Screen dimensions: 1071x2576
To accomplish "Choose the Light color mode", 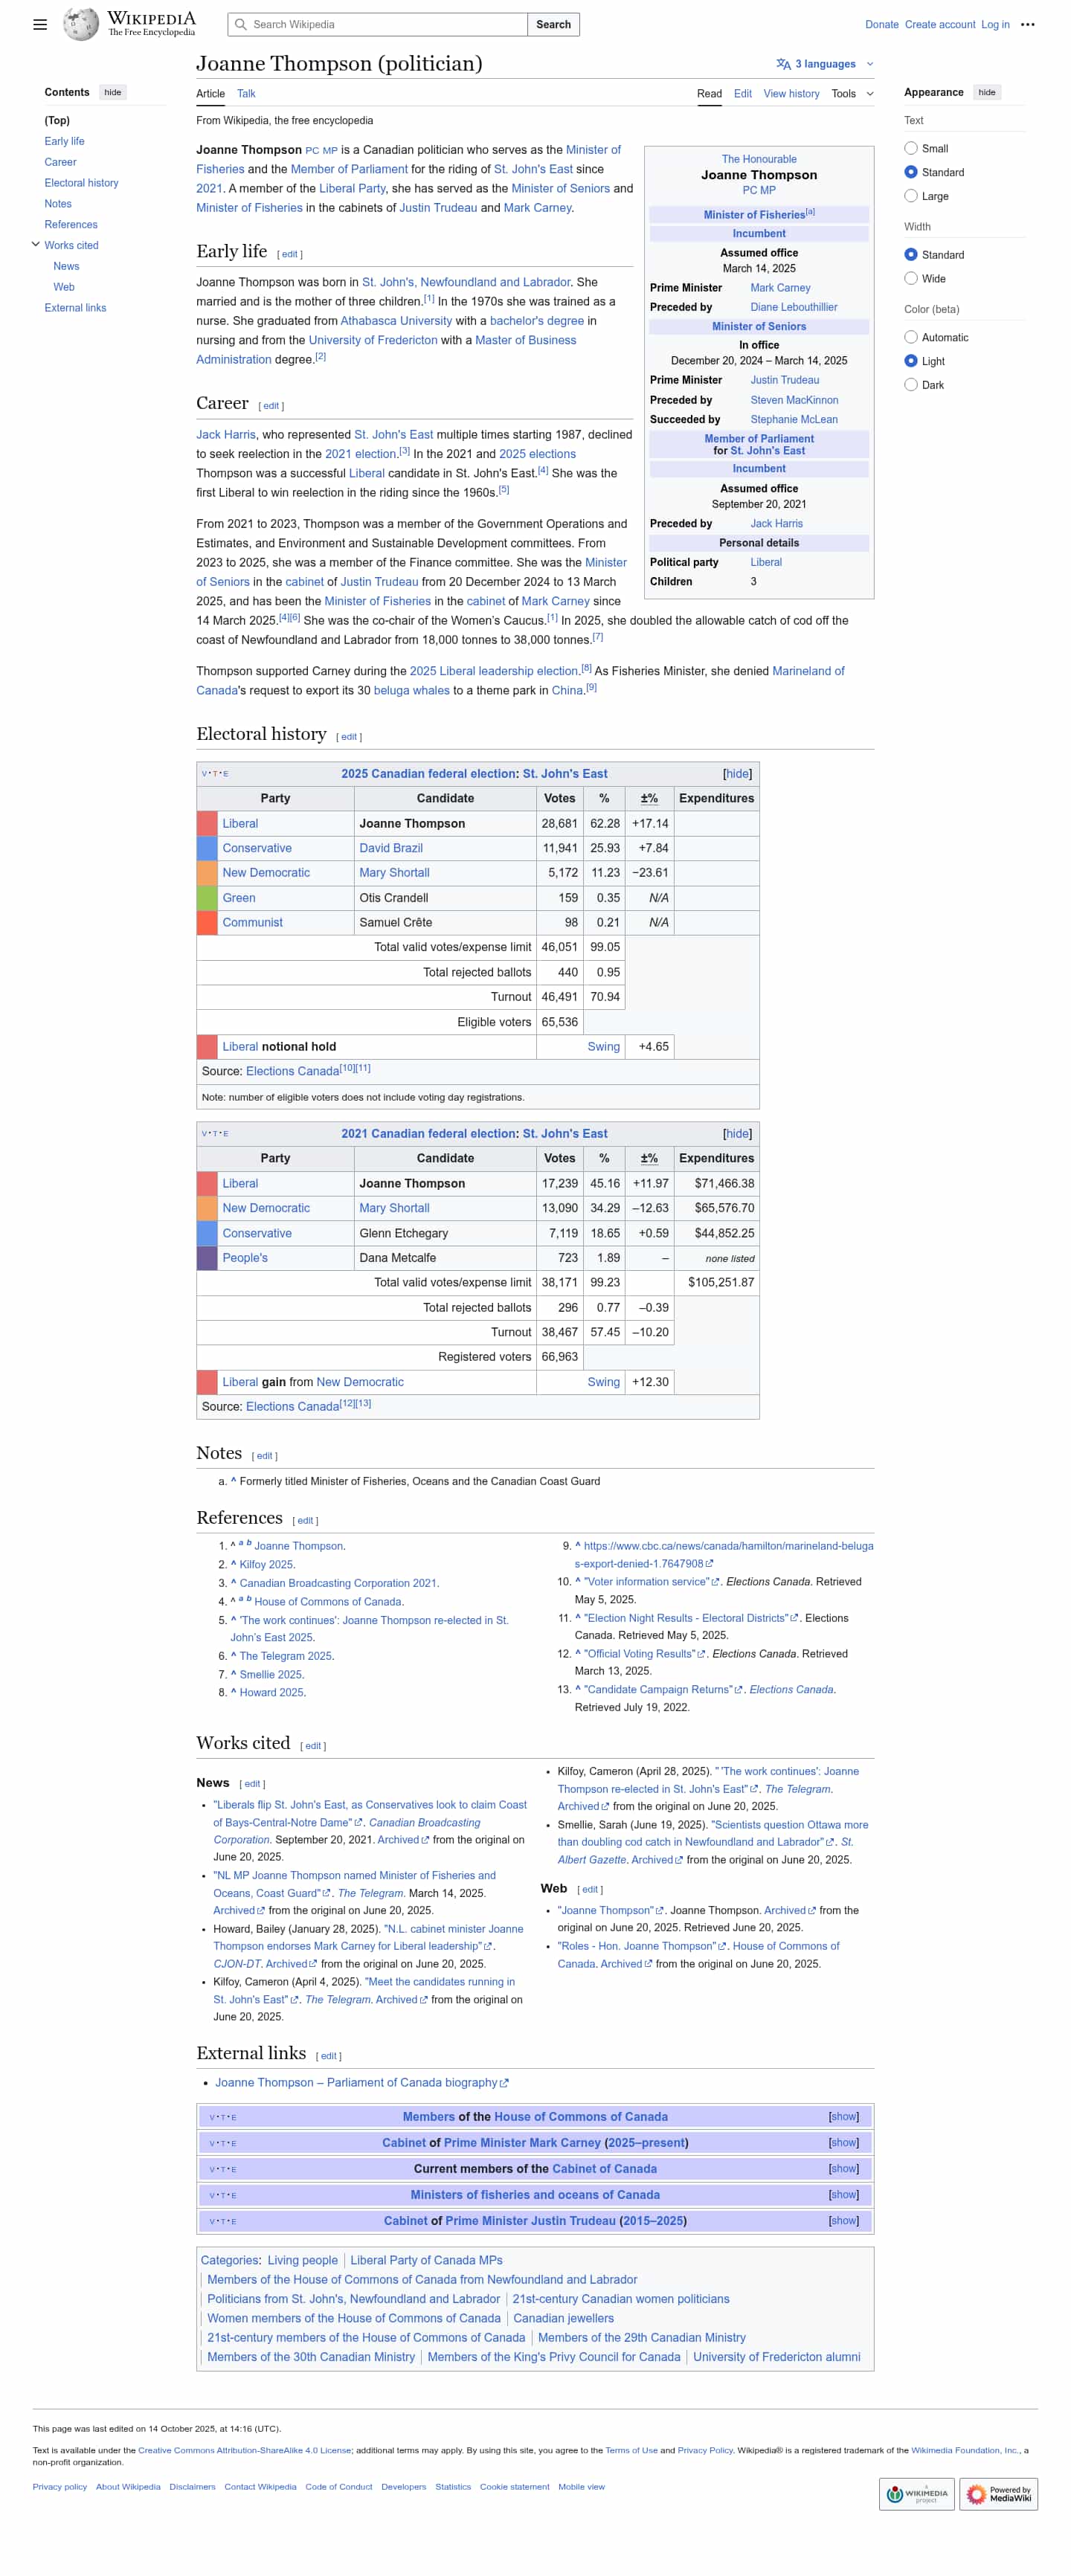I will pyautogui.click(x=911, y=361).
